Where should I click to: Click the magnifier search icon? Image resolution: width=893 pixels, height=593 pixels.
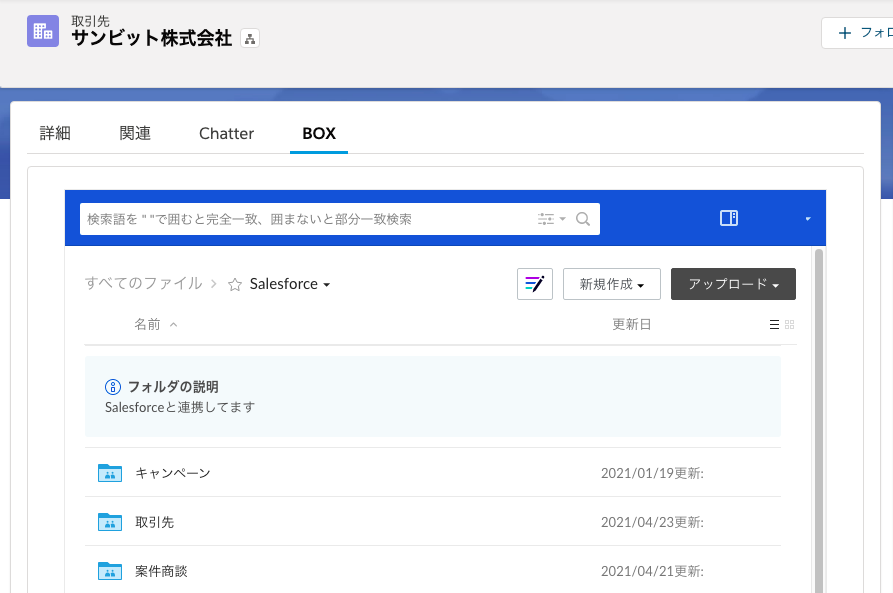click(x=583, y=219)
